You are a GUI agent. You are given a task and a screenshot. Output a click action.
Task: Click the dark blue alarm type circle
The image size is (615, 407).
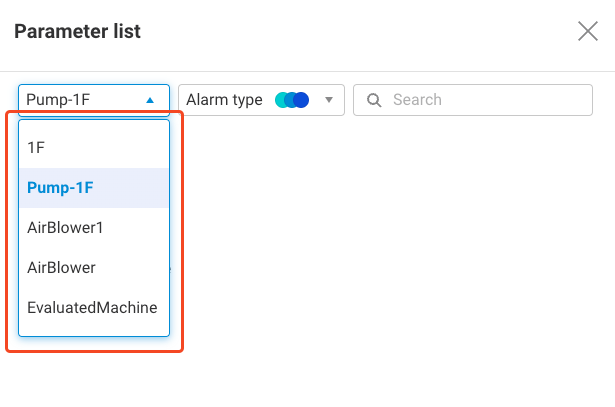tap(301, 100)
